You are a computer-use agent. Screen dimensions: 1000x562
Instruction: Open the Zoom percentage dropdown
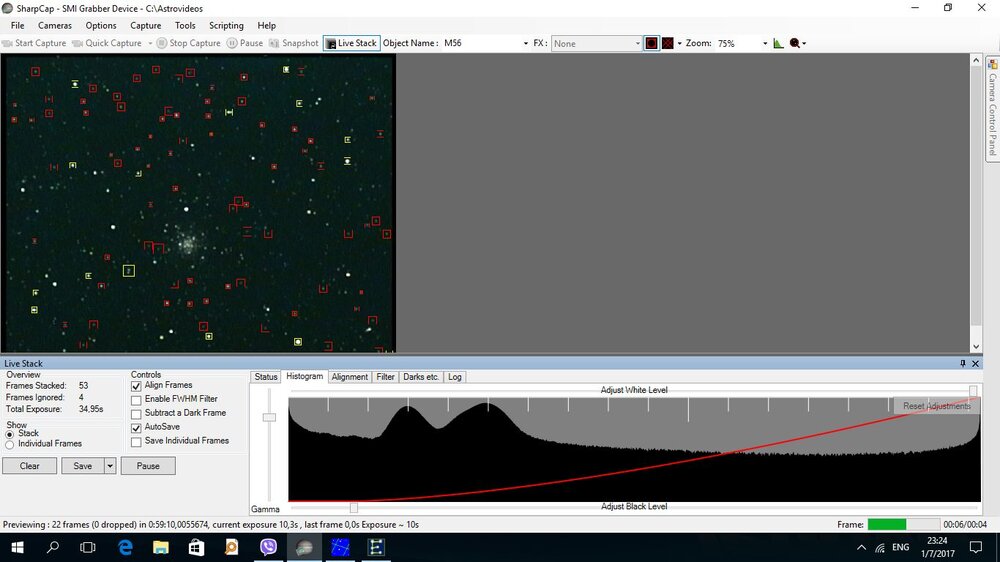[x=765, y=44]
